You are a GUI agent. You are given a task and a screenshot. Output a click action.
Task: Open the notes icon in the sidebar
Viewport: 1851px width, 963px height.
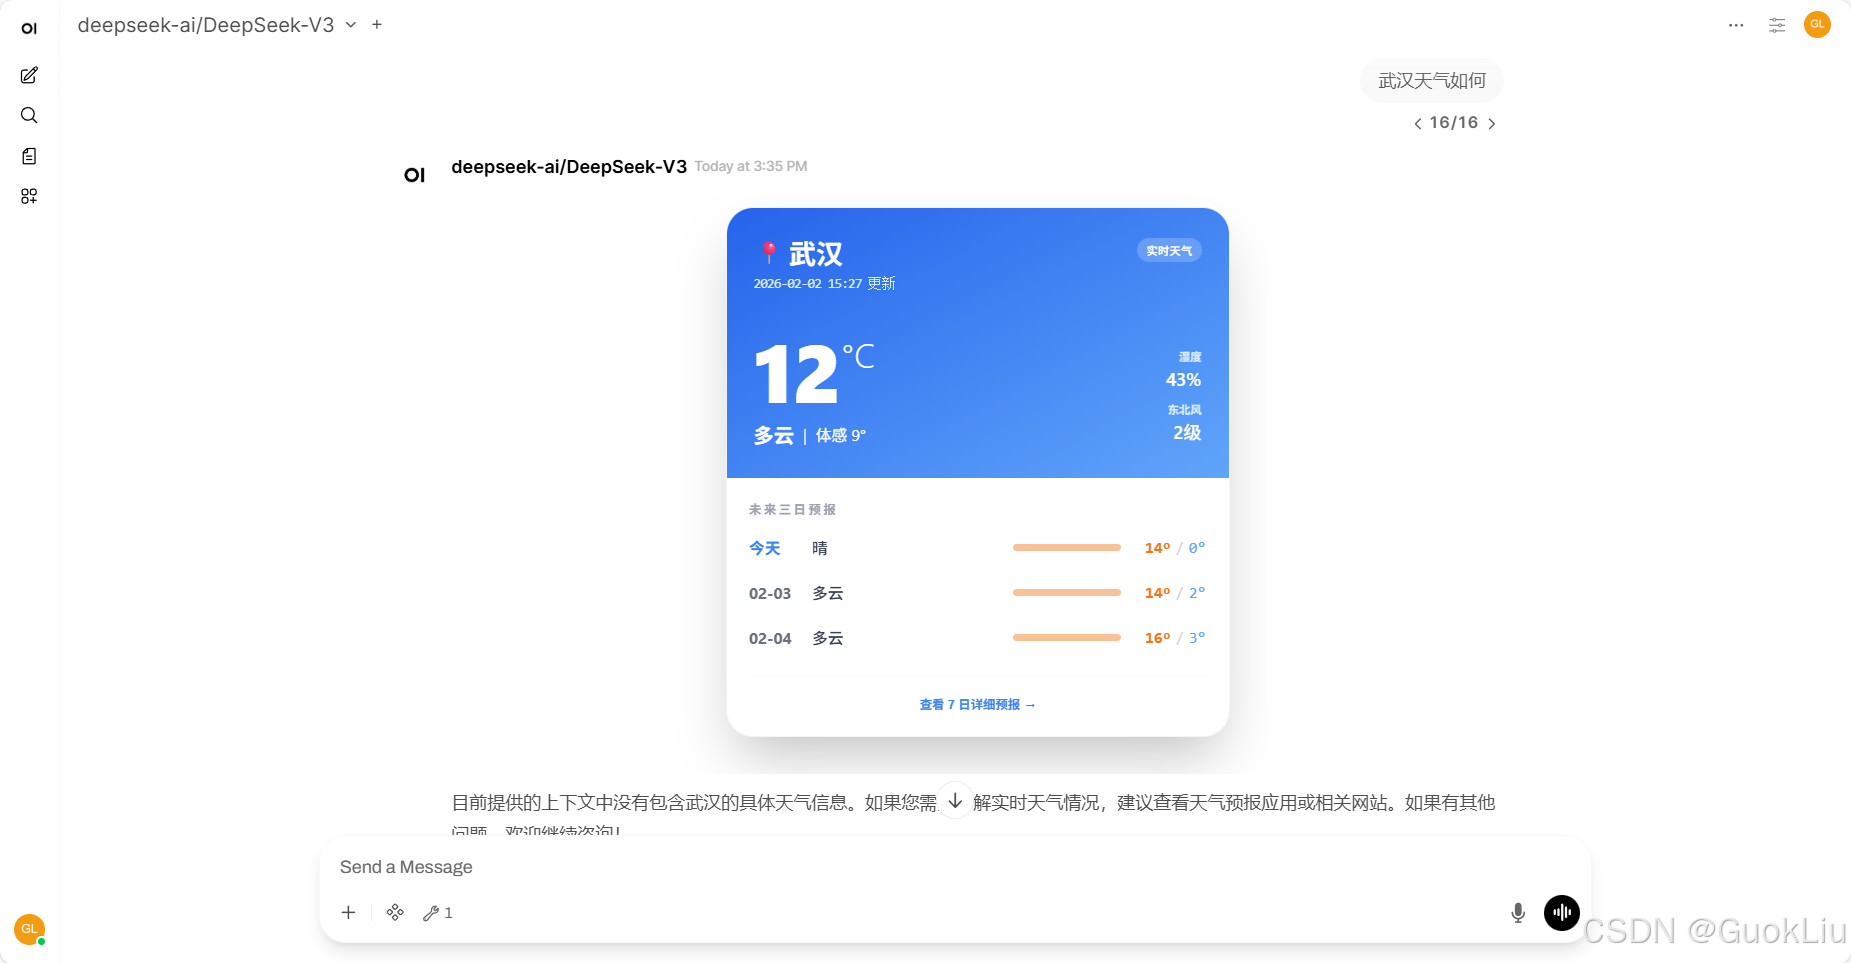coord(29,156)
